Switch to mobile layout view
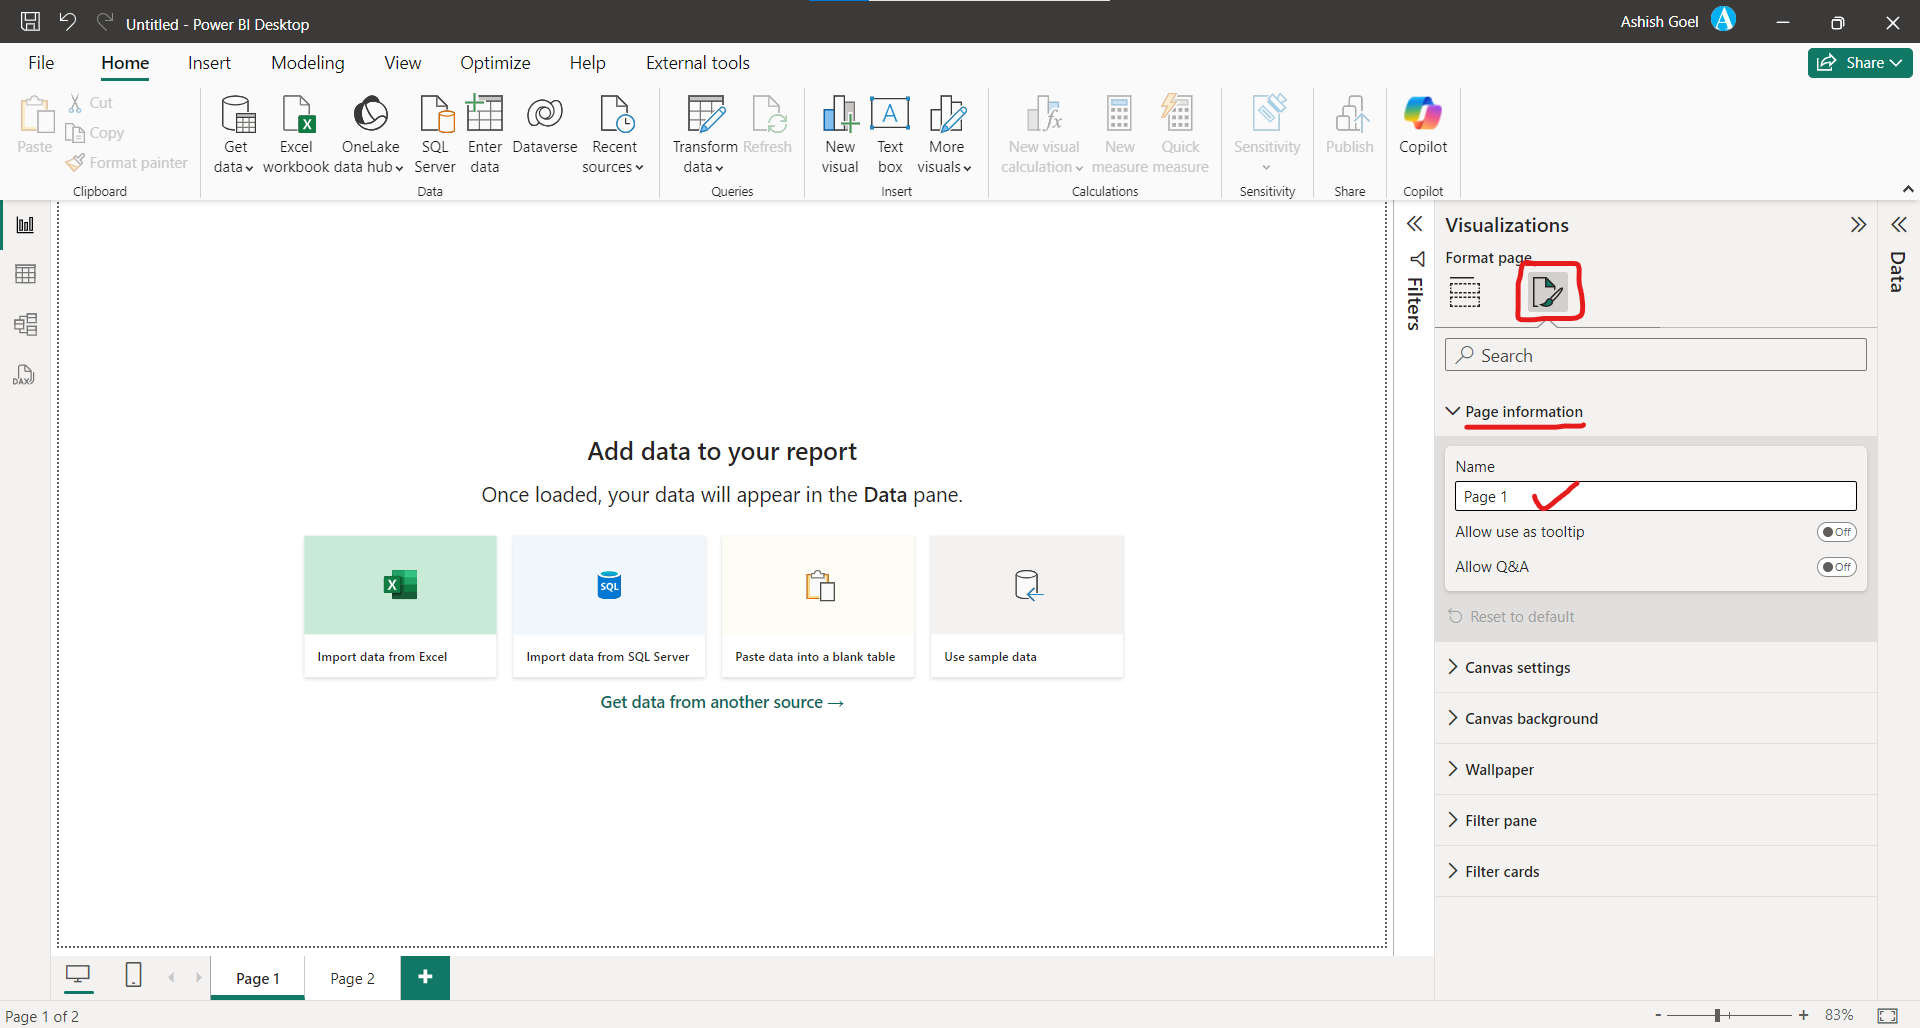 (x=133, y=977)
